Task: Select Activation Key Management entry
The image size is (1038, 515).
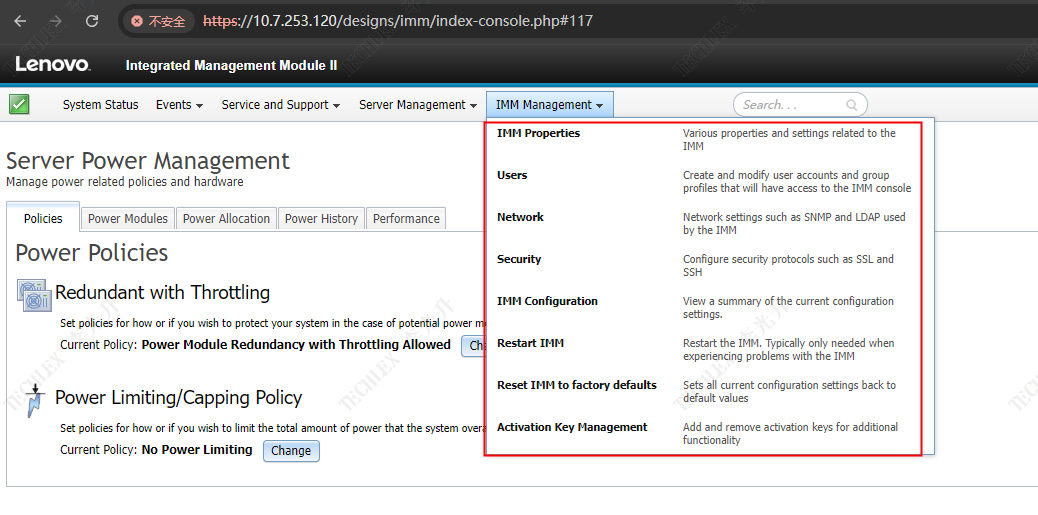Action: coord(572,427)
